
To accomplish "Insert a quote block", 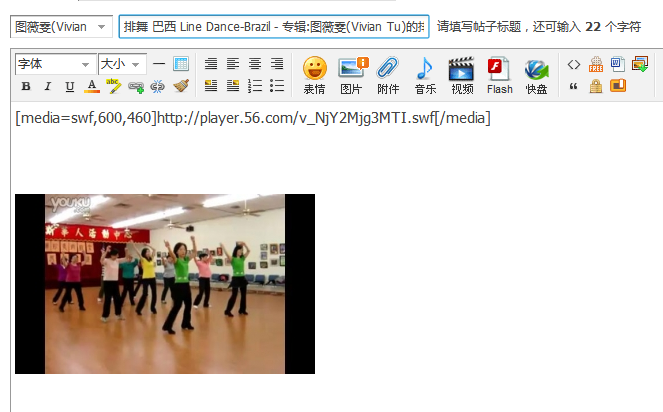I will pyautogui.click(x=574, y=86).
